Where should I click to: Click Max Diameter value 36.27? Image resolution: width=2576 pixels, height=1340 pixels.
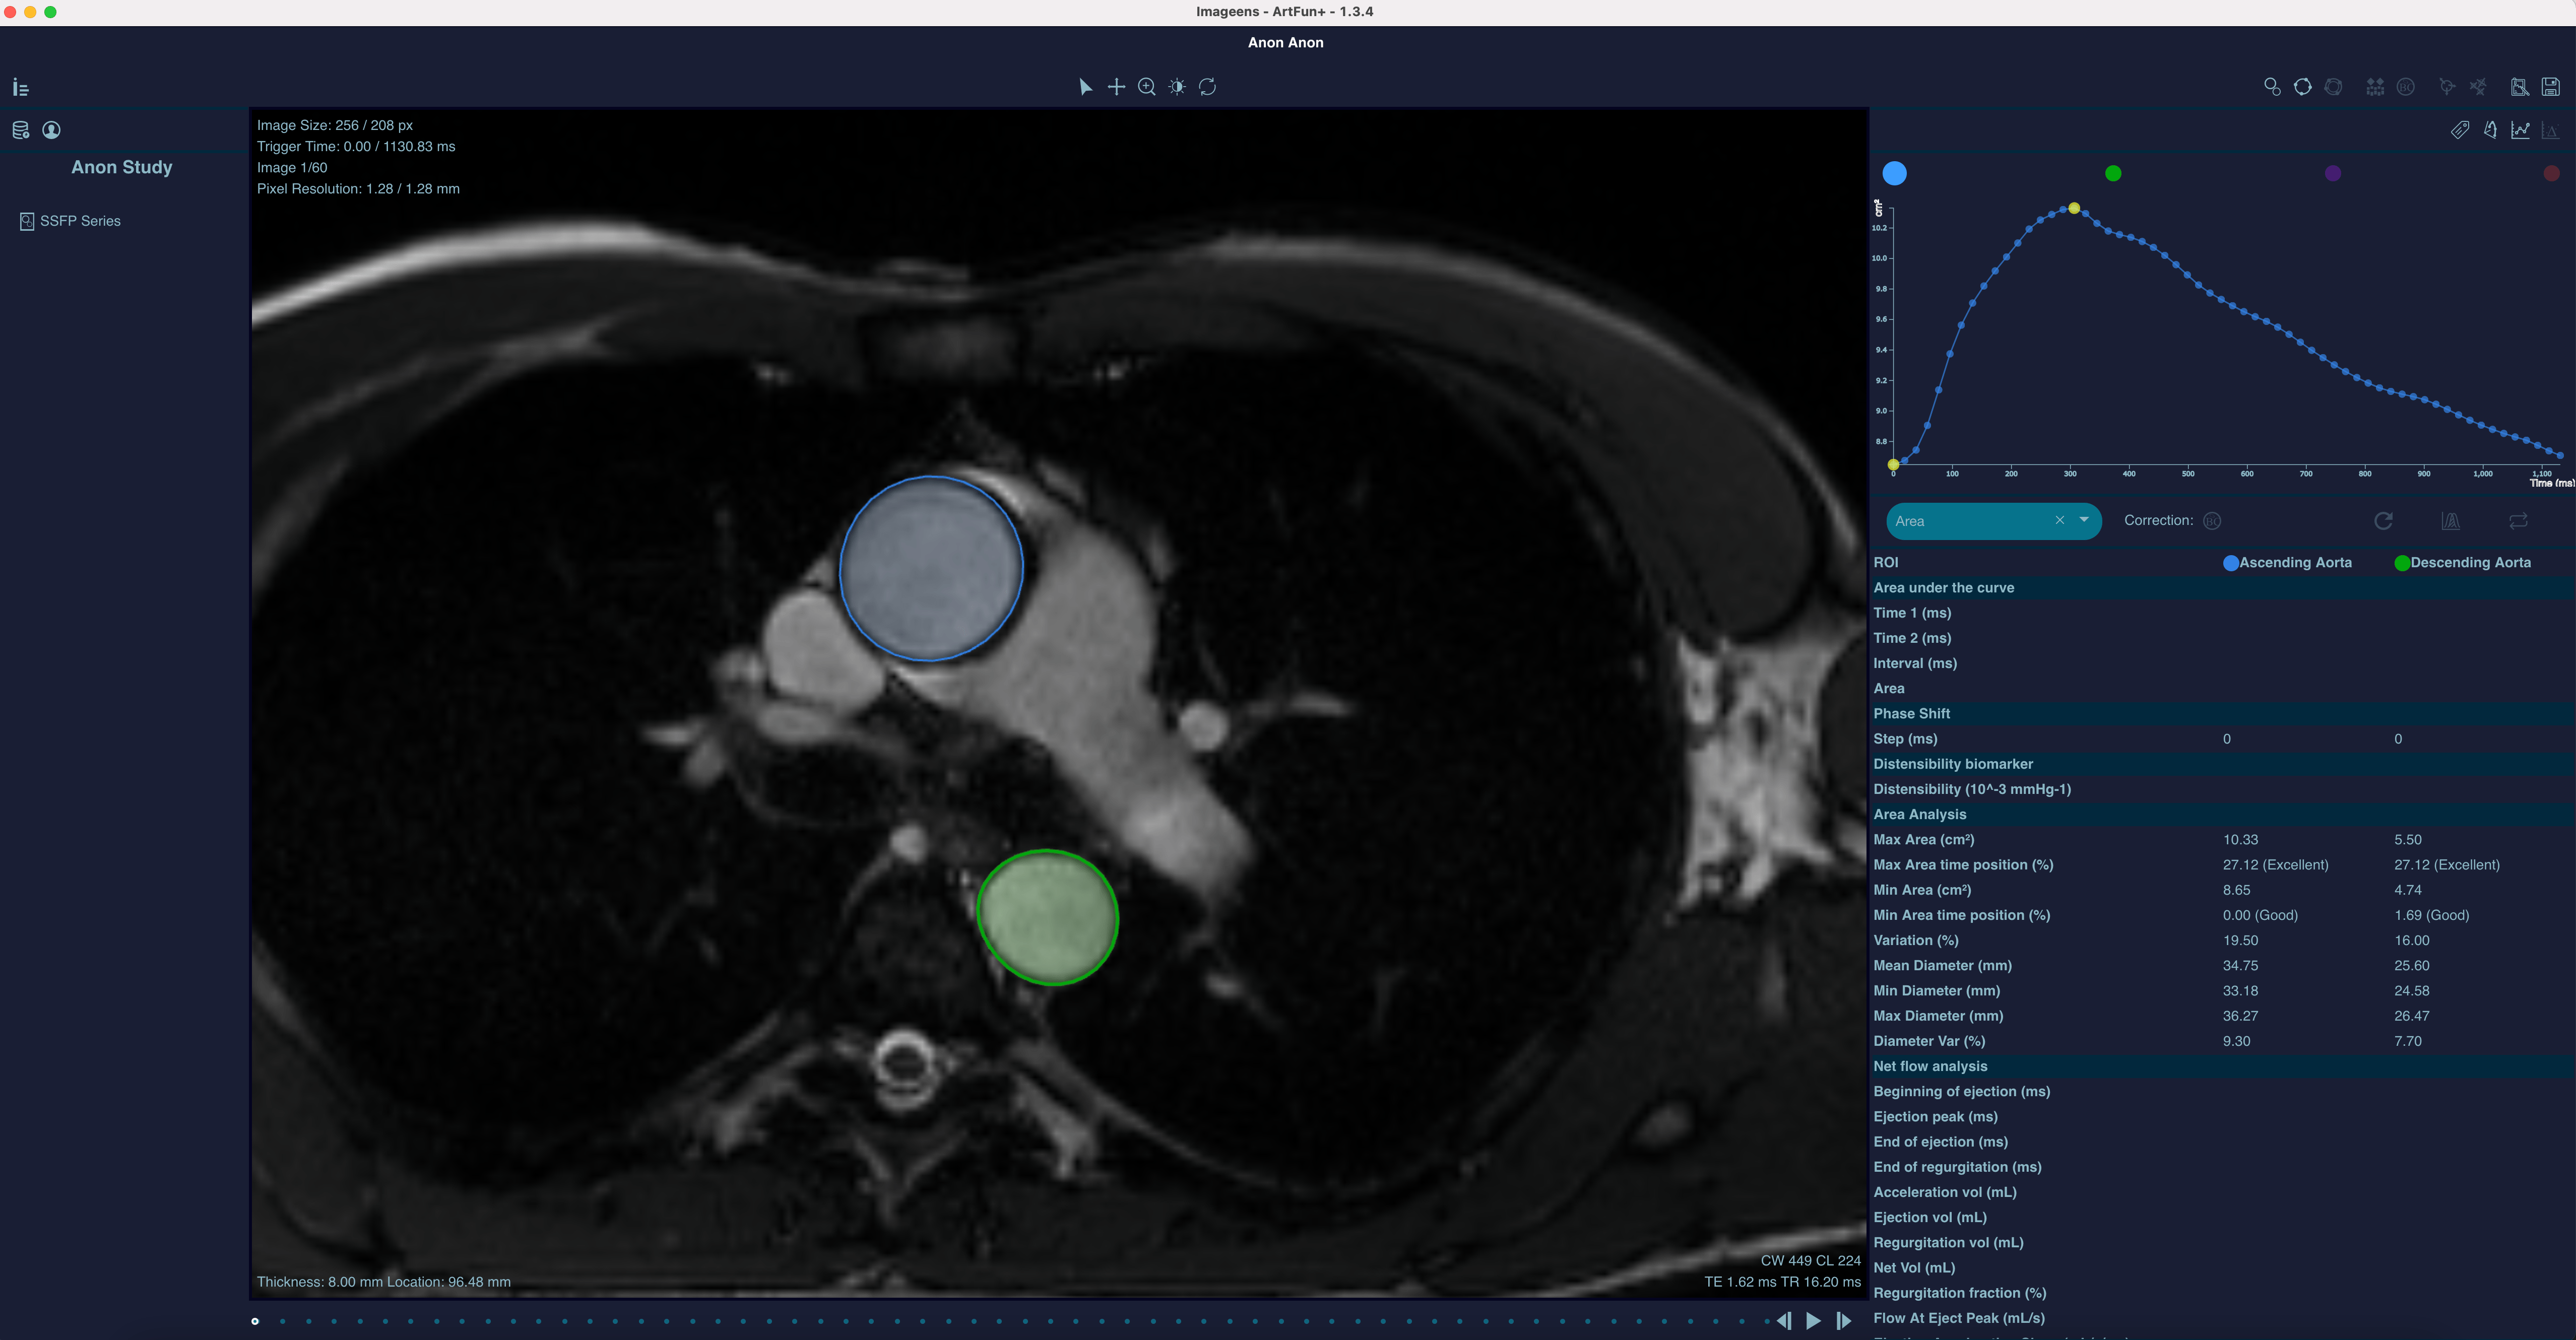pyautogui.click(x=2240, y=1016)
